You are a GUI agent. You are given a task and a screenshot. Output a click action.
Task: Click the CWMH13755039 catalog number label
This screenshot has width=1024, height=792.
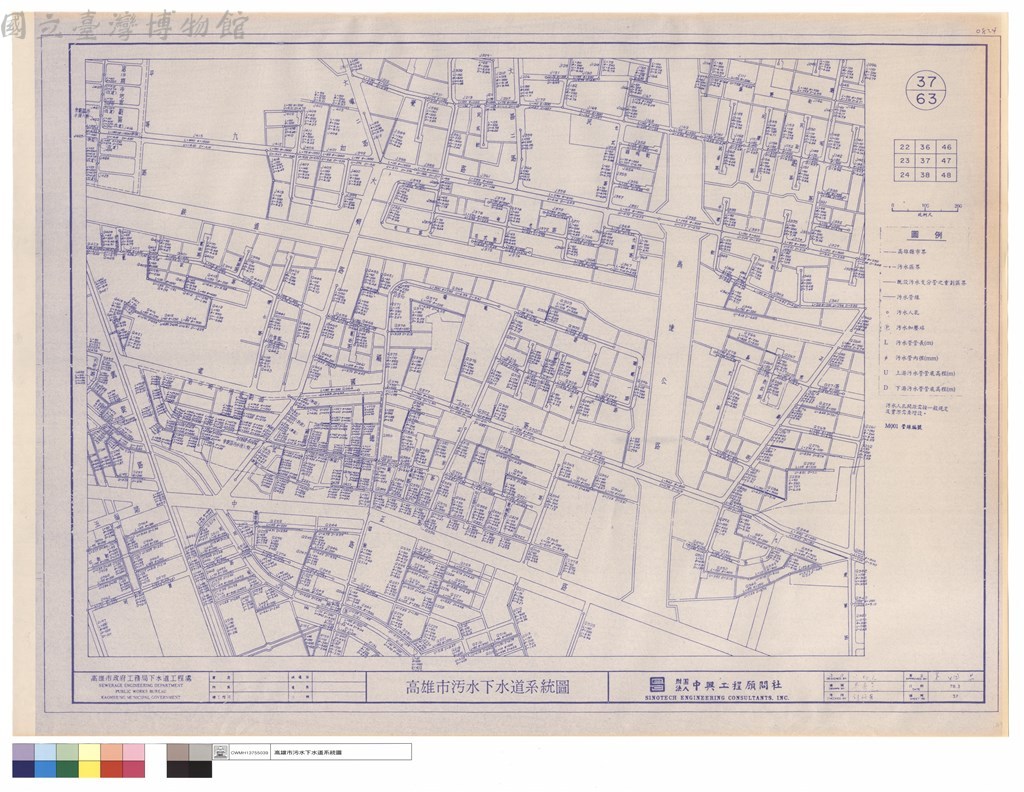[249, 753]
